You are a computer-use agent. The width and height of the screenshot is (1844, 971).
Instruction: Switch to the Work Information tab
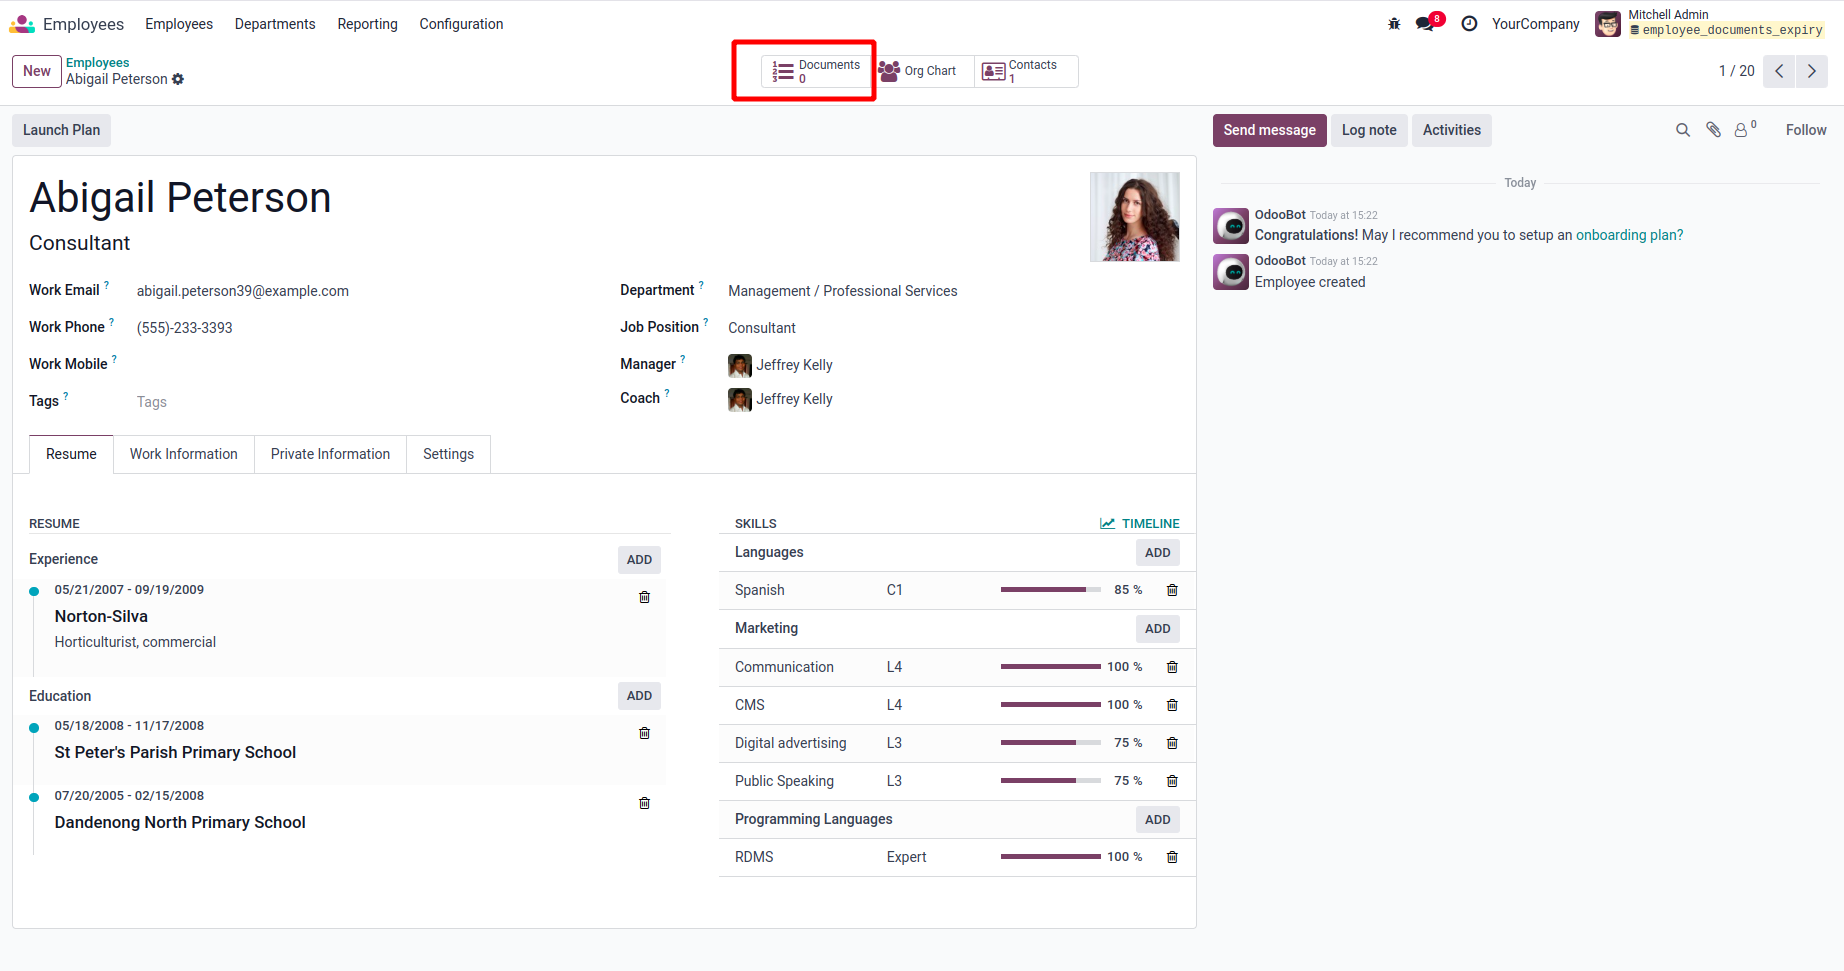[x=184, y=454]
